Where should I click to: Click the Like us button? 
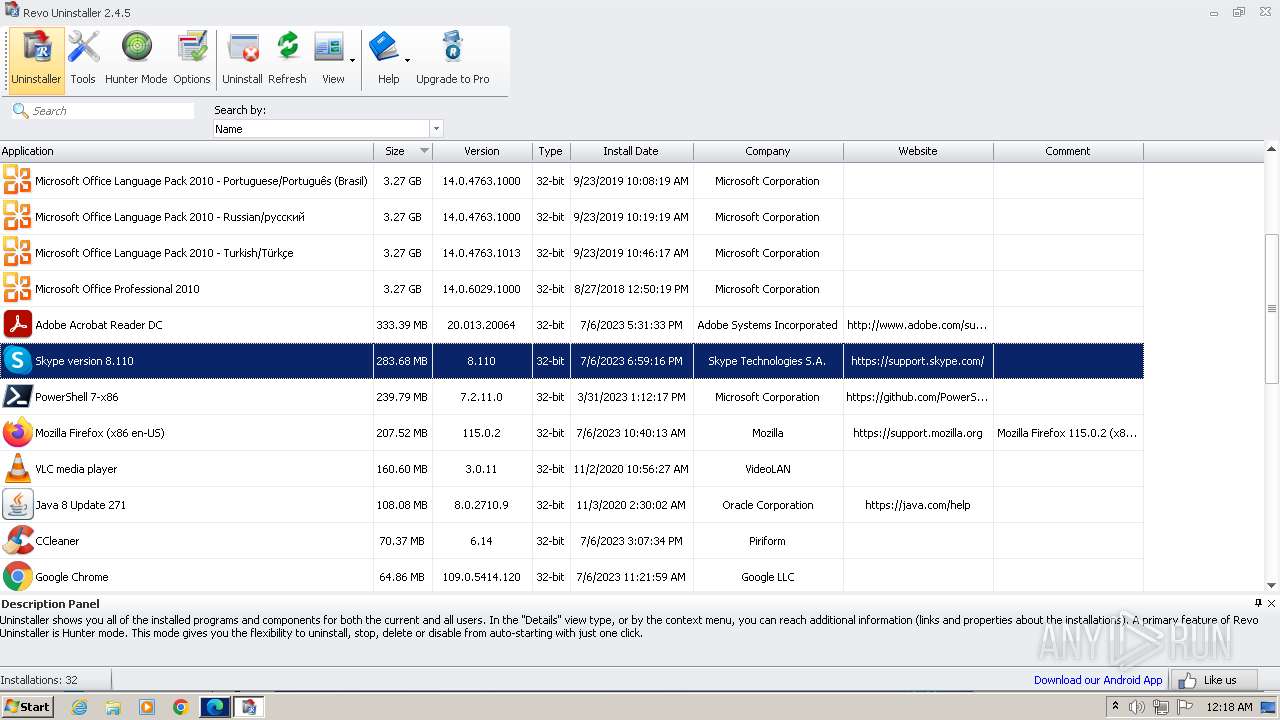coord(1213,680)
